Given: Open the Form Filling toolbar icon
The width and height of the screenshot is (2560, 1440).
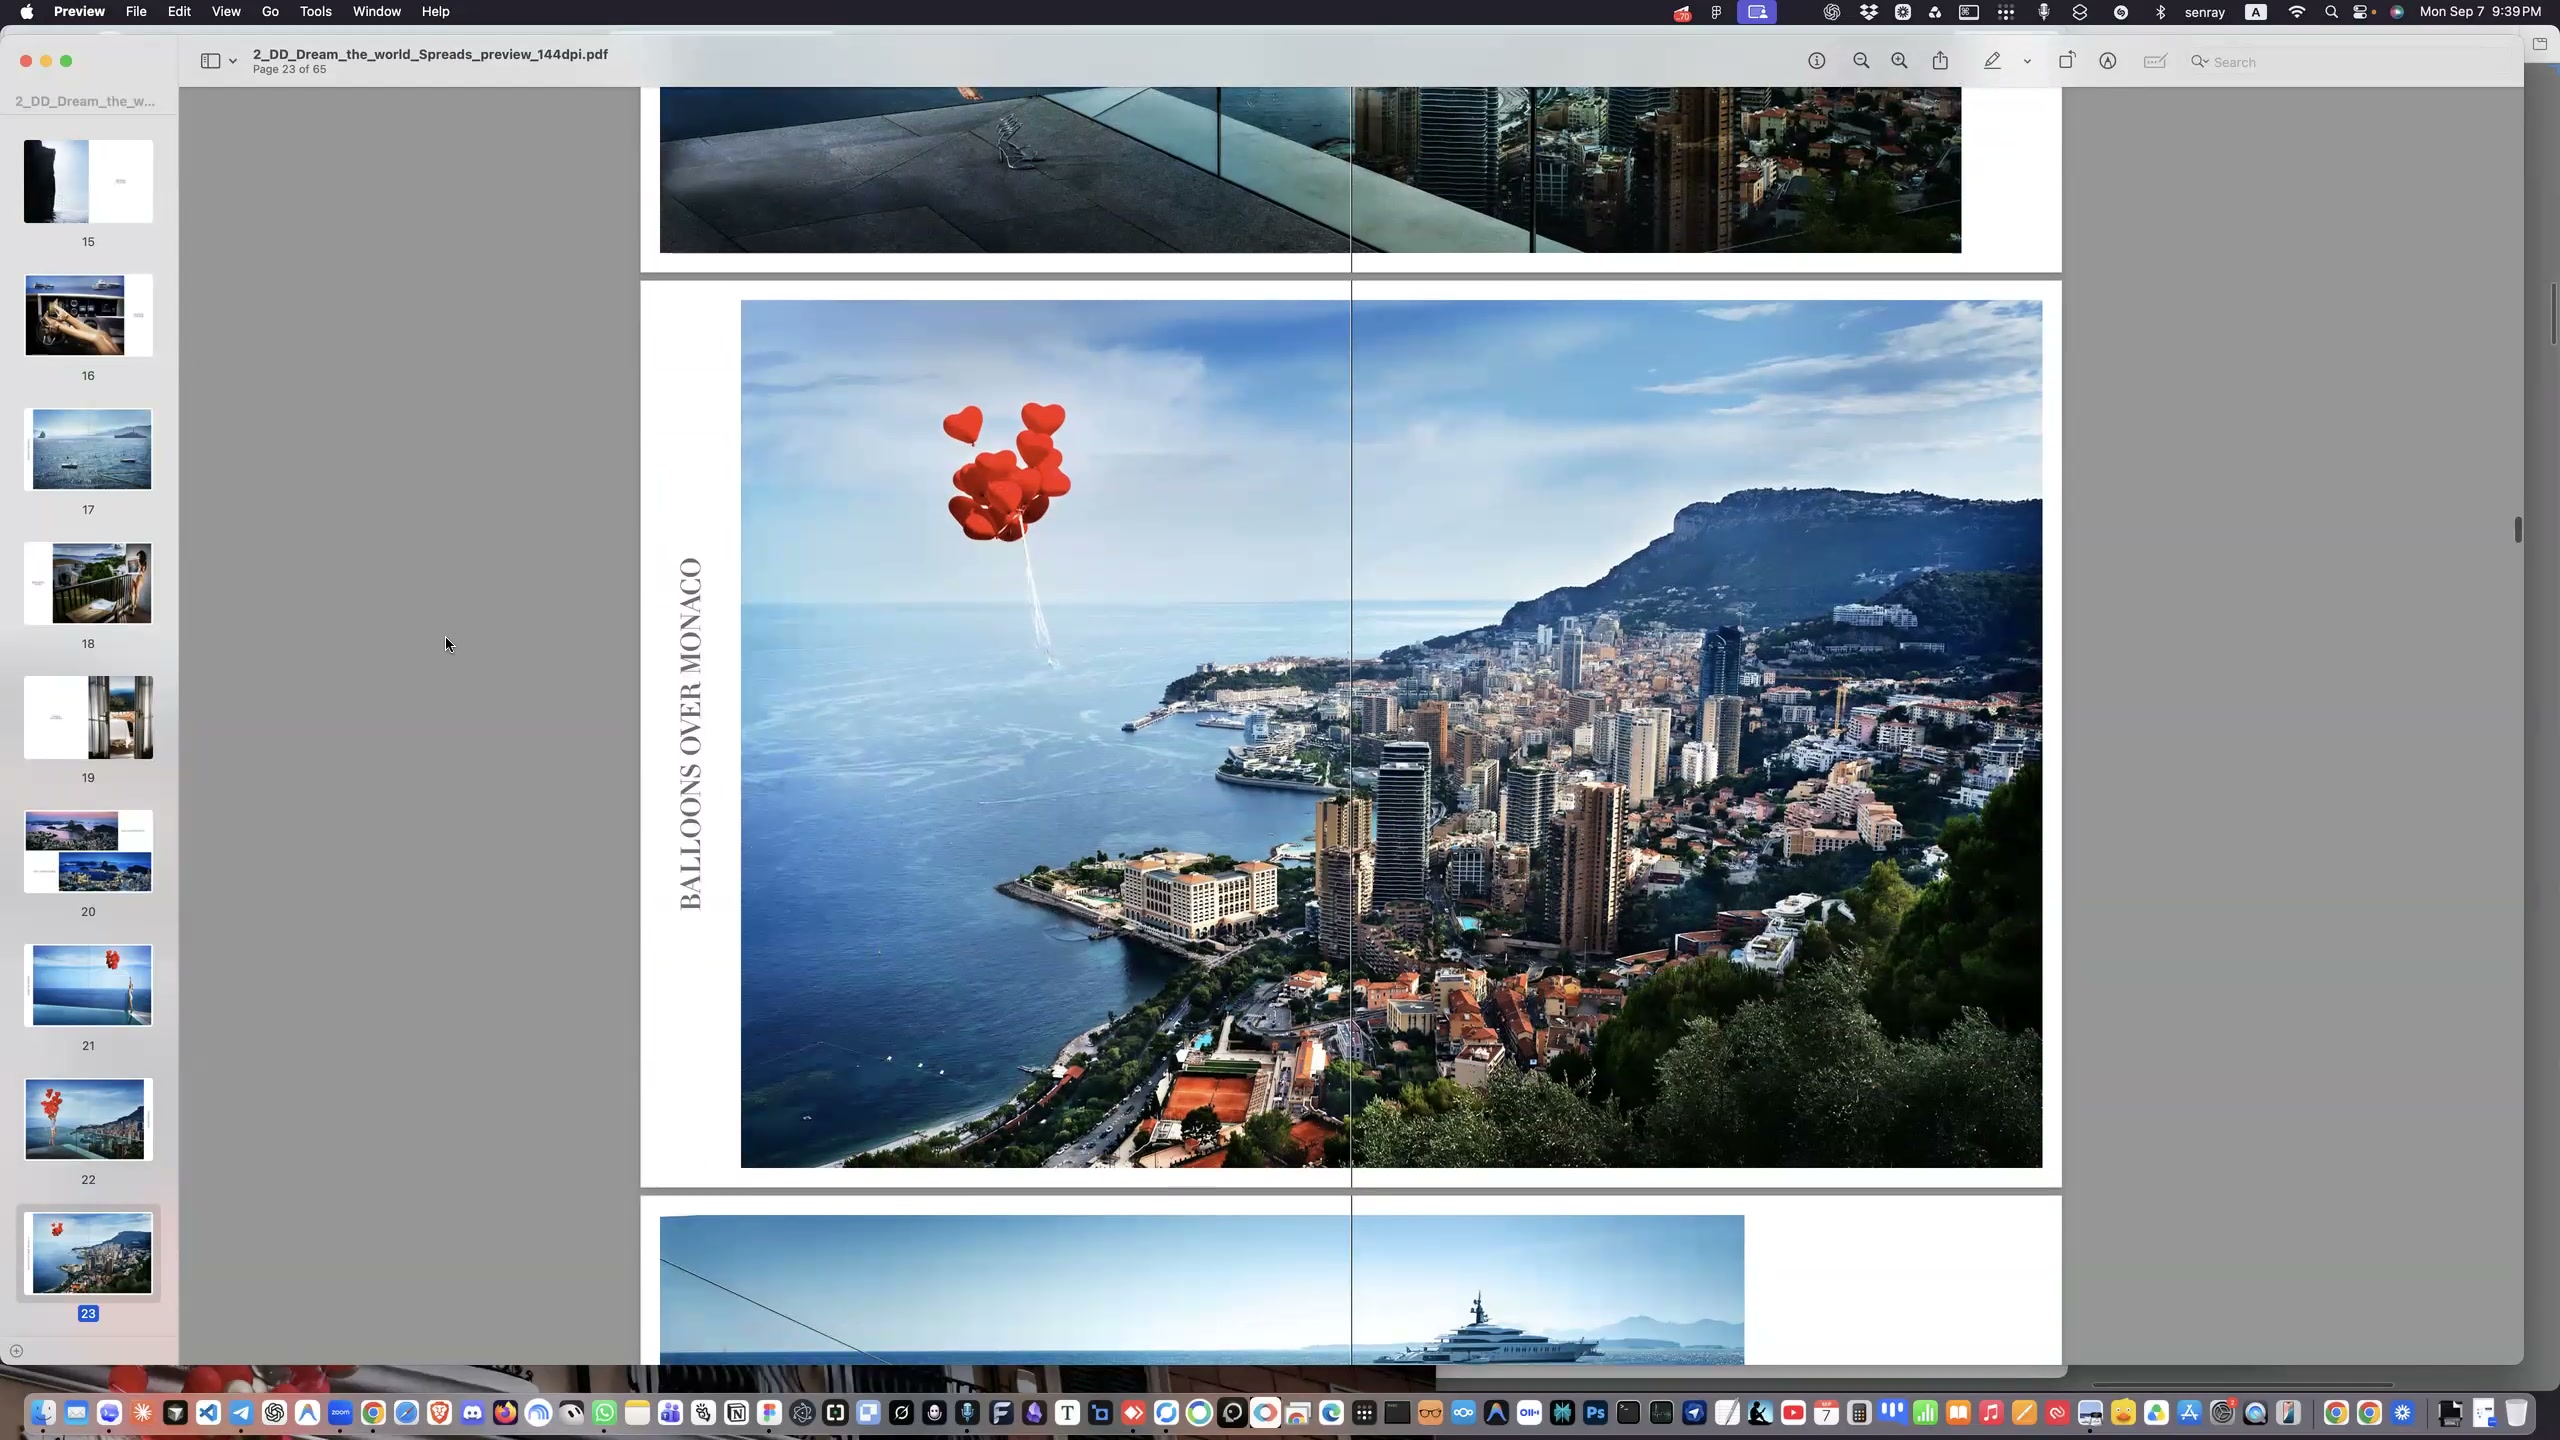Looking at the screenshot, I should 2155,61.
